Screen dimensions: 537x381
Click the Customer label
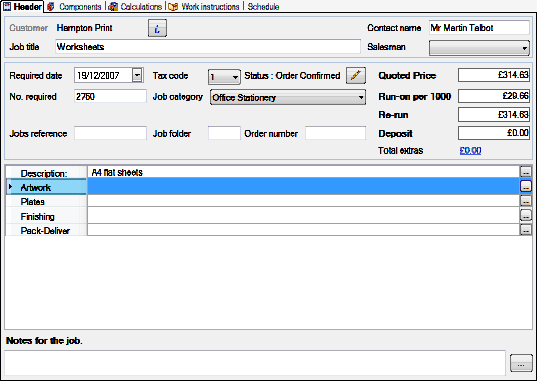point(28,28)
